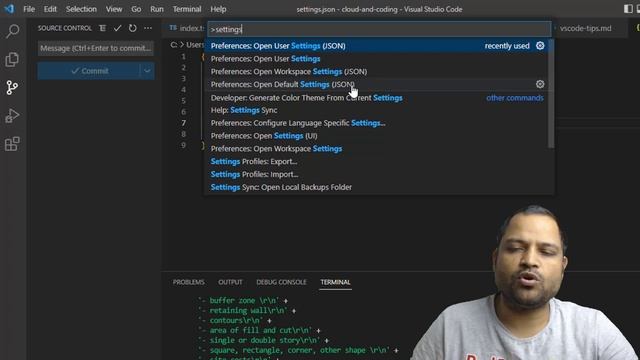Configure keybinding gear for Open User Settings (JSON)
The image size is (640, 360).
pyautogui.click(x=540, y=46)
